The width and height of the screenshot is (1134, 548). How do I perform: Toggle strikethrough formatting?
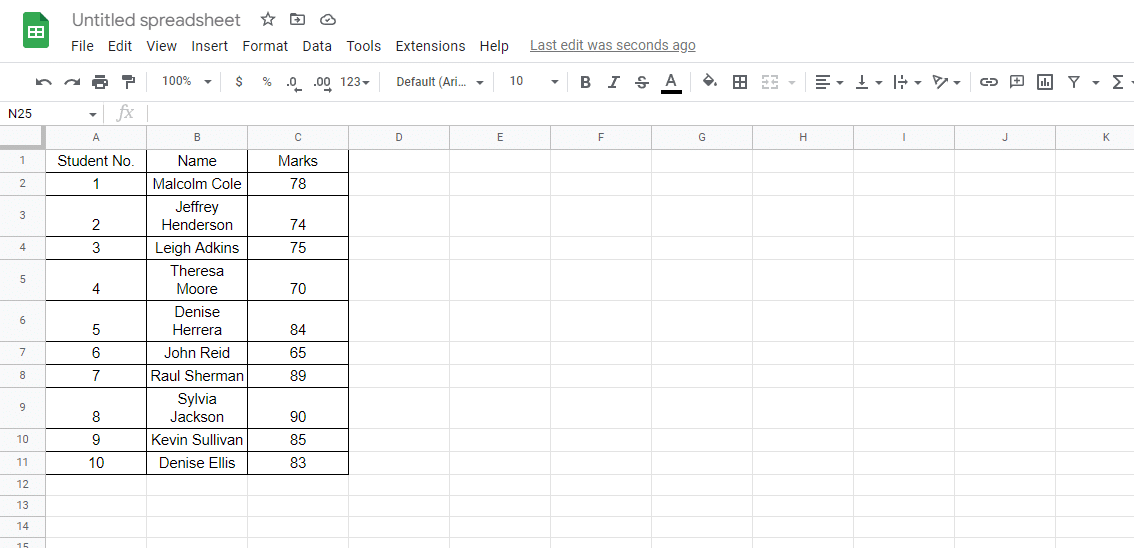point(642,82)
